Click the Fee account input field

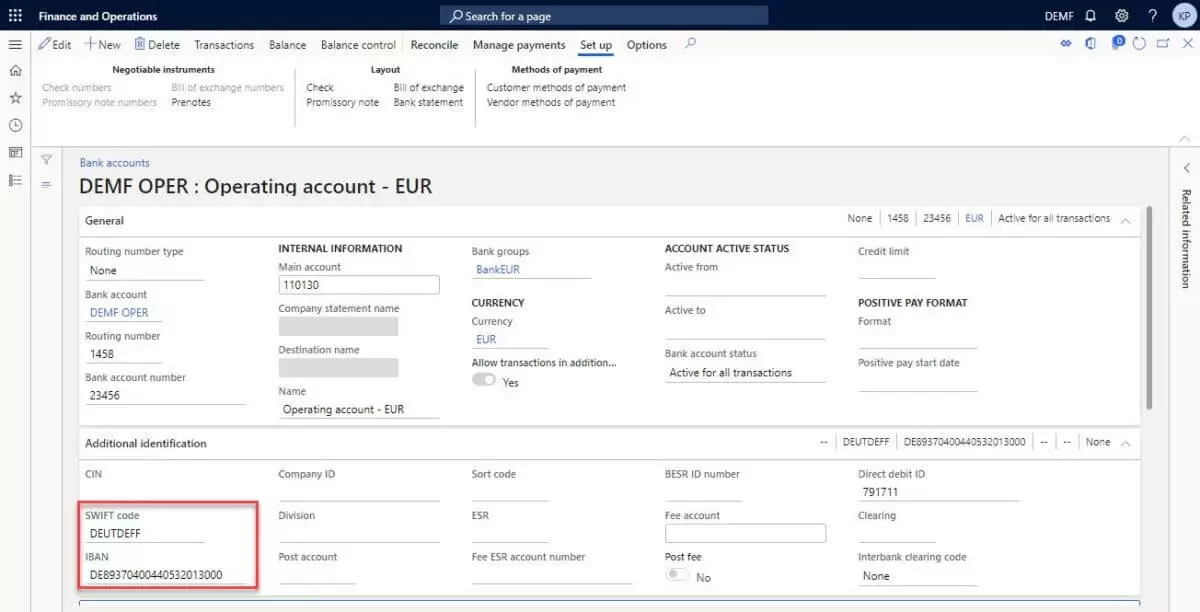pyautogui.click(x=744, y=533)
